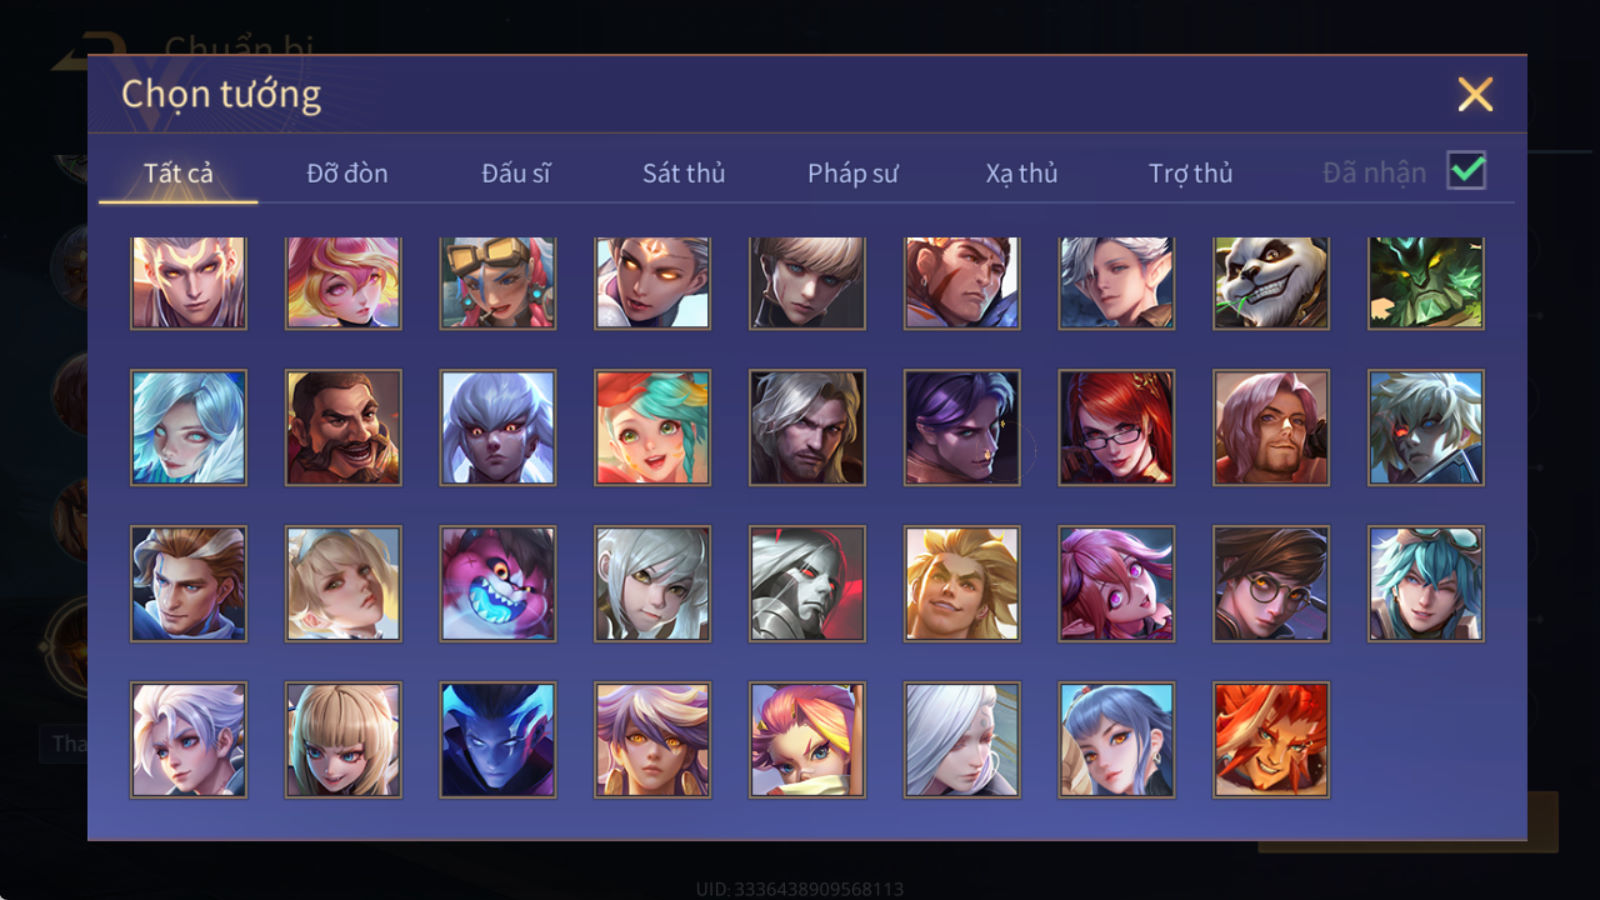Pick the golden spiky-haired smiling hero
The height and width of the screenshot is (900, 1600).
point(962,584)
